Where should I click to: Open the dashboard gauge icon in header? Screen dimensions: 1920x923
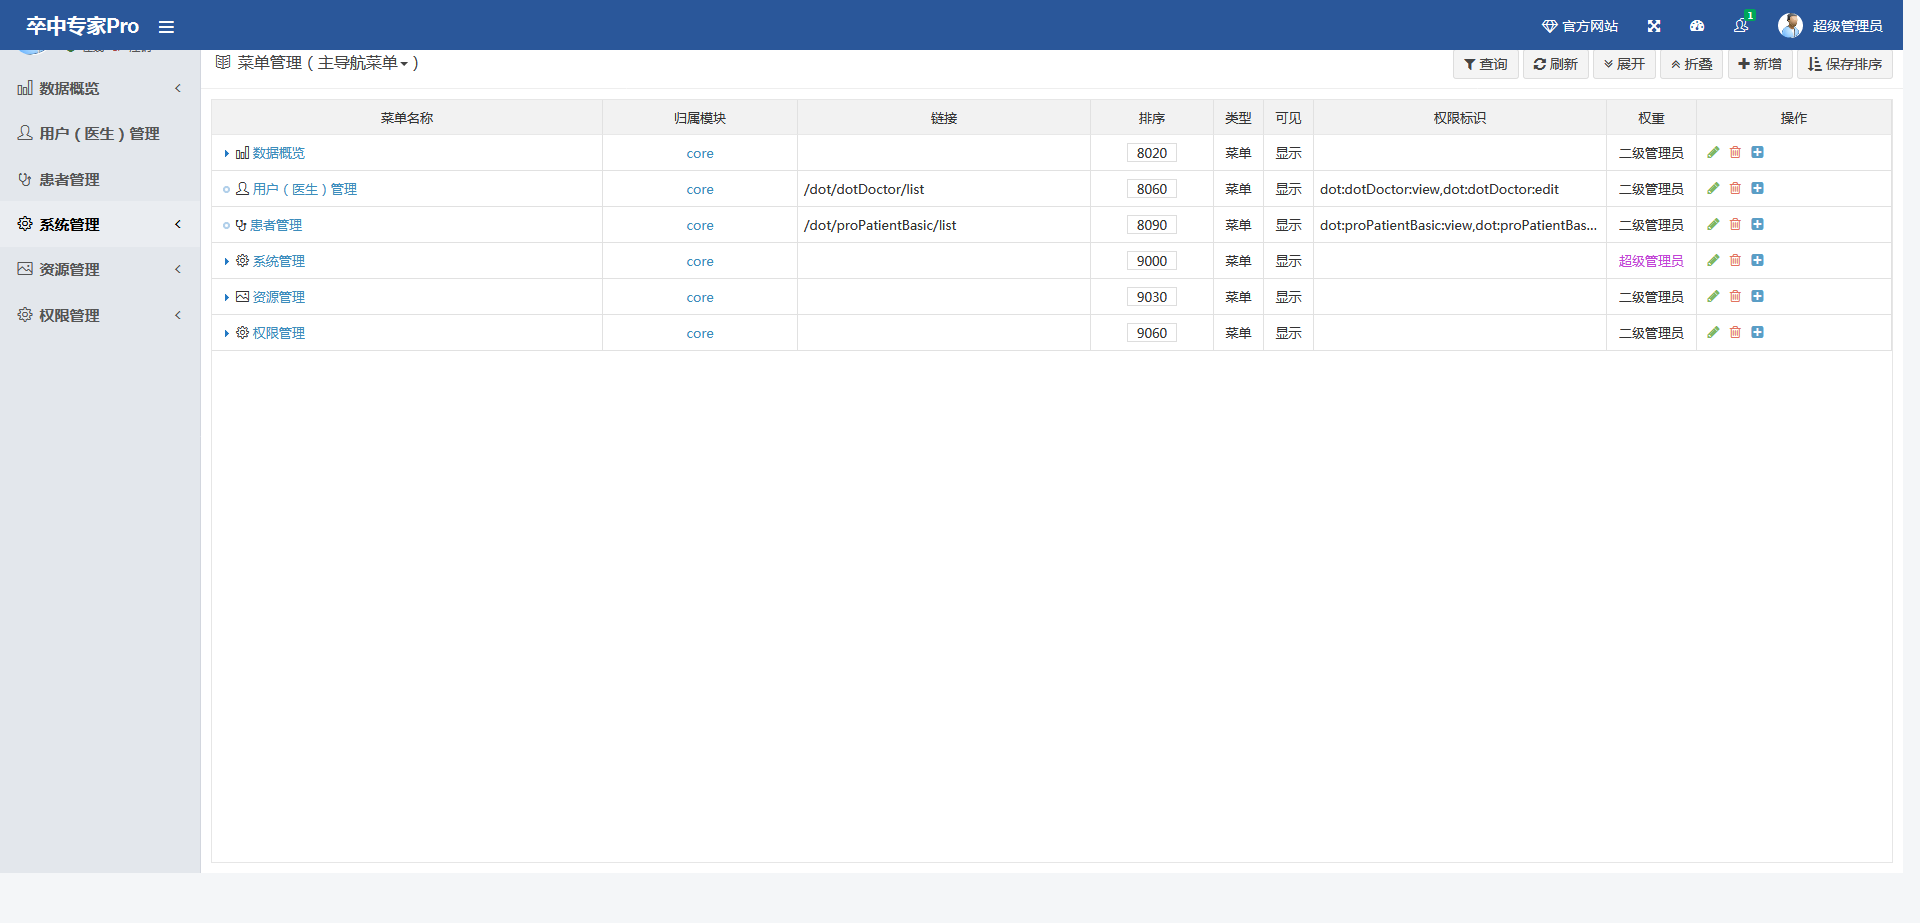coord(1697,26)
